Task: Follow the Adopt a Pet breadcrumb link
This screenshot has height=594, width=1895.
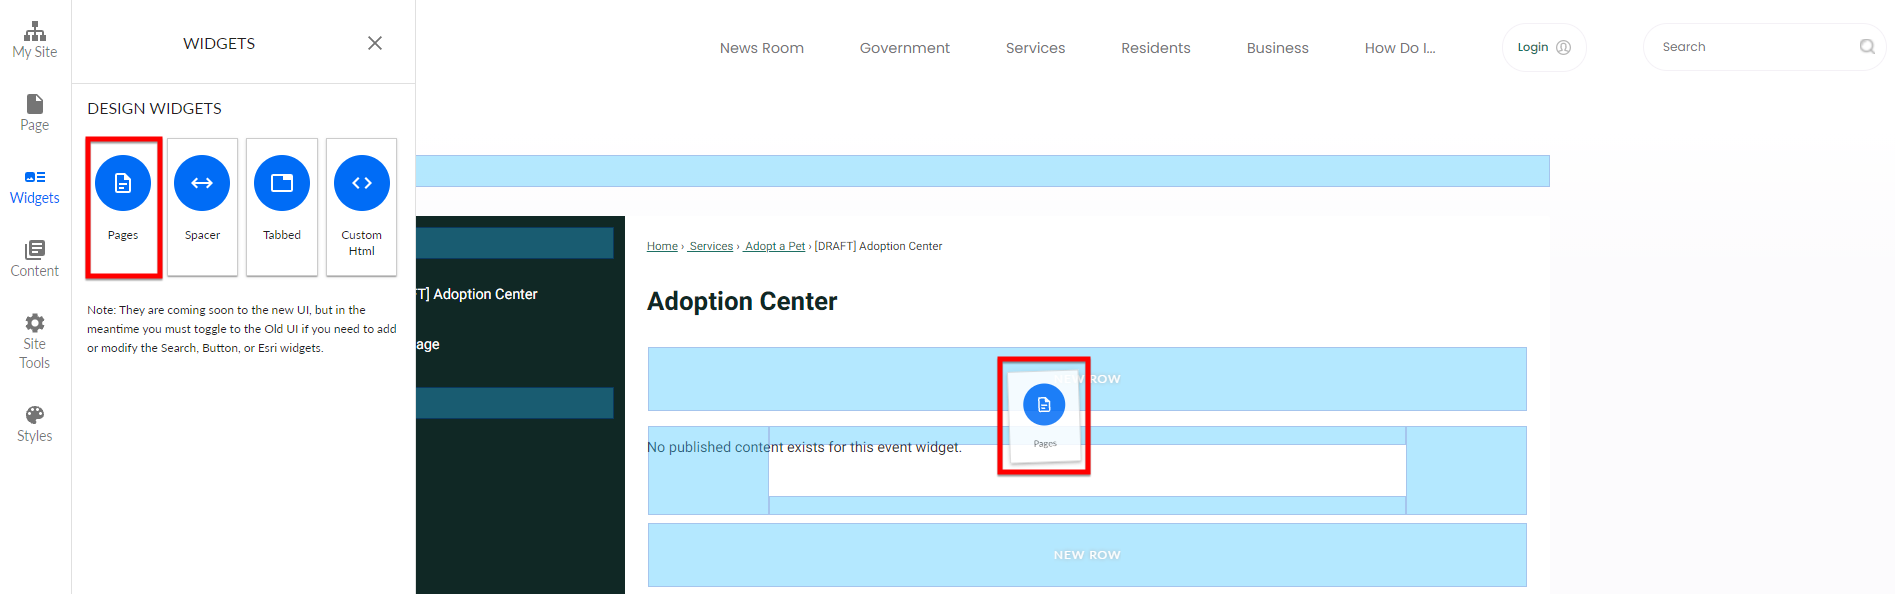Action: [774, 246]
